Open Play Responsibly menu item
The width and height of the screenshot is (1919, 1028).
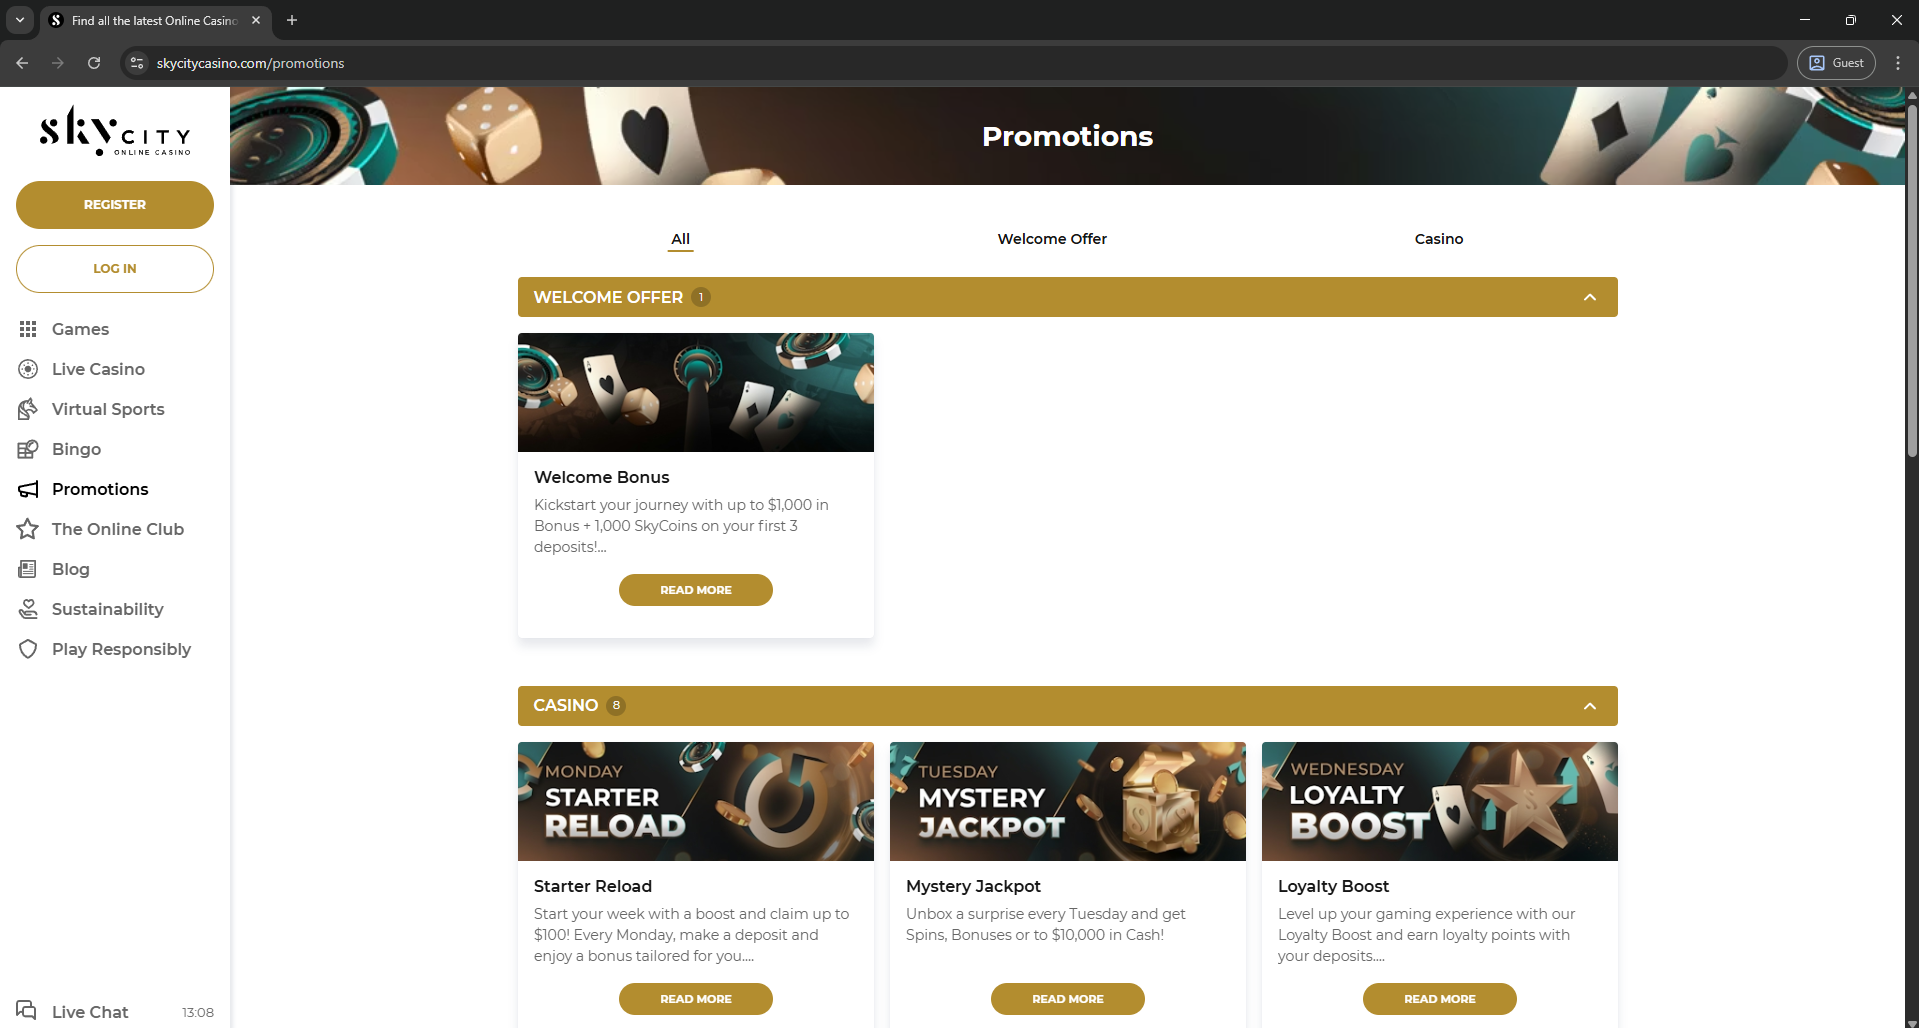(x=121, y=649)
